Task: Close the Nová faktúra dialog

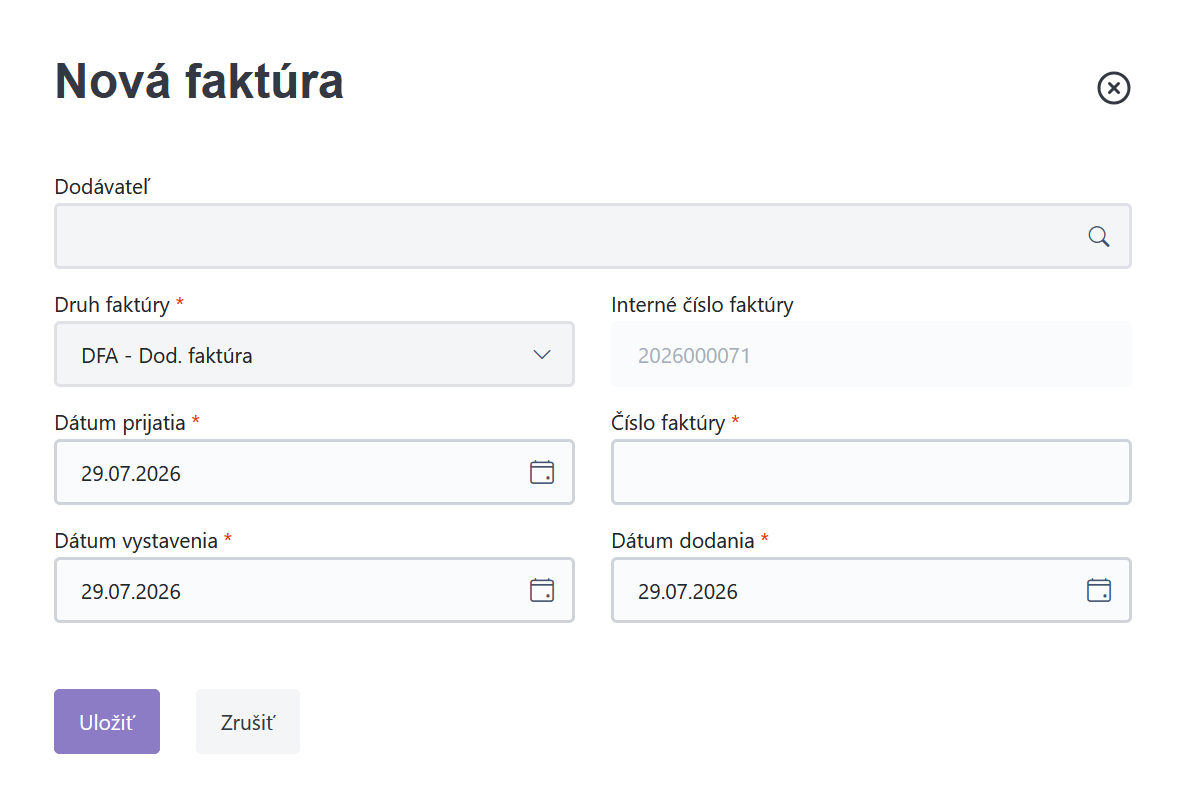Action: [x=1113, y=88]
